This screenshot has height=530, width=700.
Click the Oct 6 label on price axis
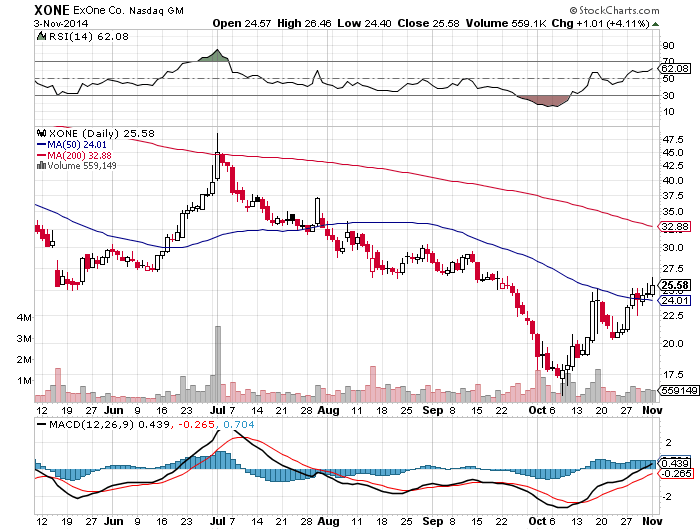click(x=542, y=410)
